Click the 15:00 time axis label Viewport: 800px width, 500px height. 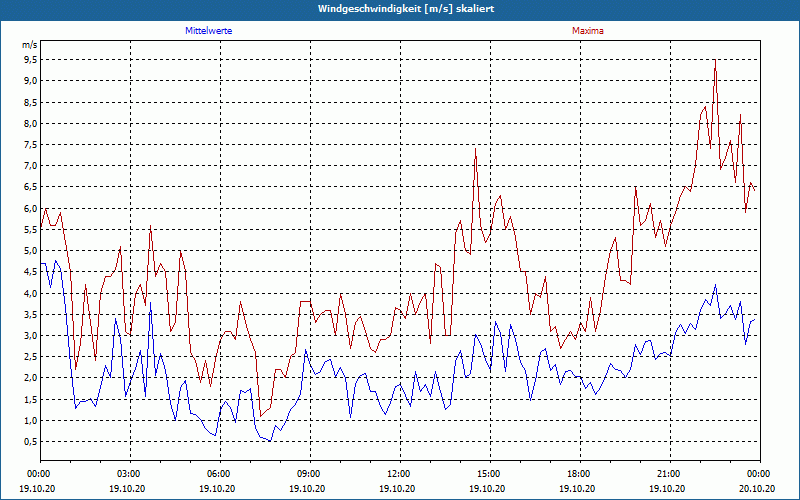[x=490, y=474]
